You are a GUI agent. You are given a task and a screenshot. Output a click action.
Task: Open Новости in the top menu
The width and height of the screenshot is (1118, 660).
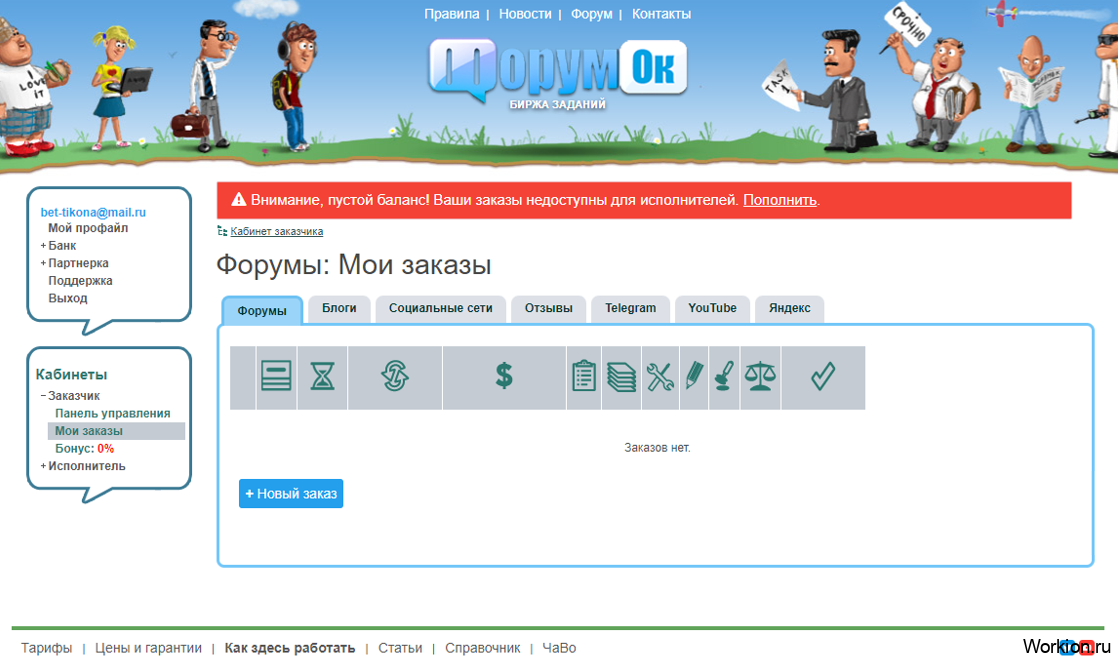click(525, 14)
